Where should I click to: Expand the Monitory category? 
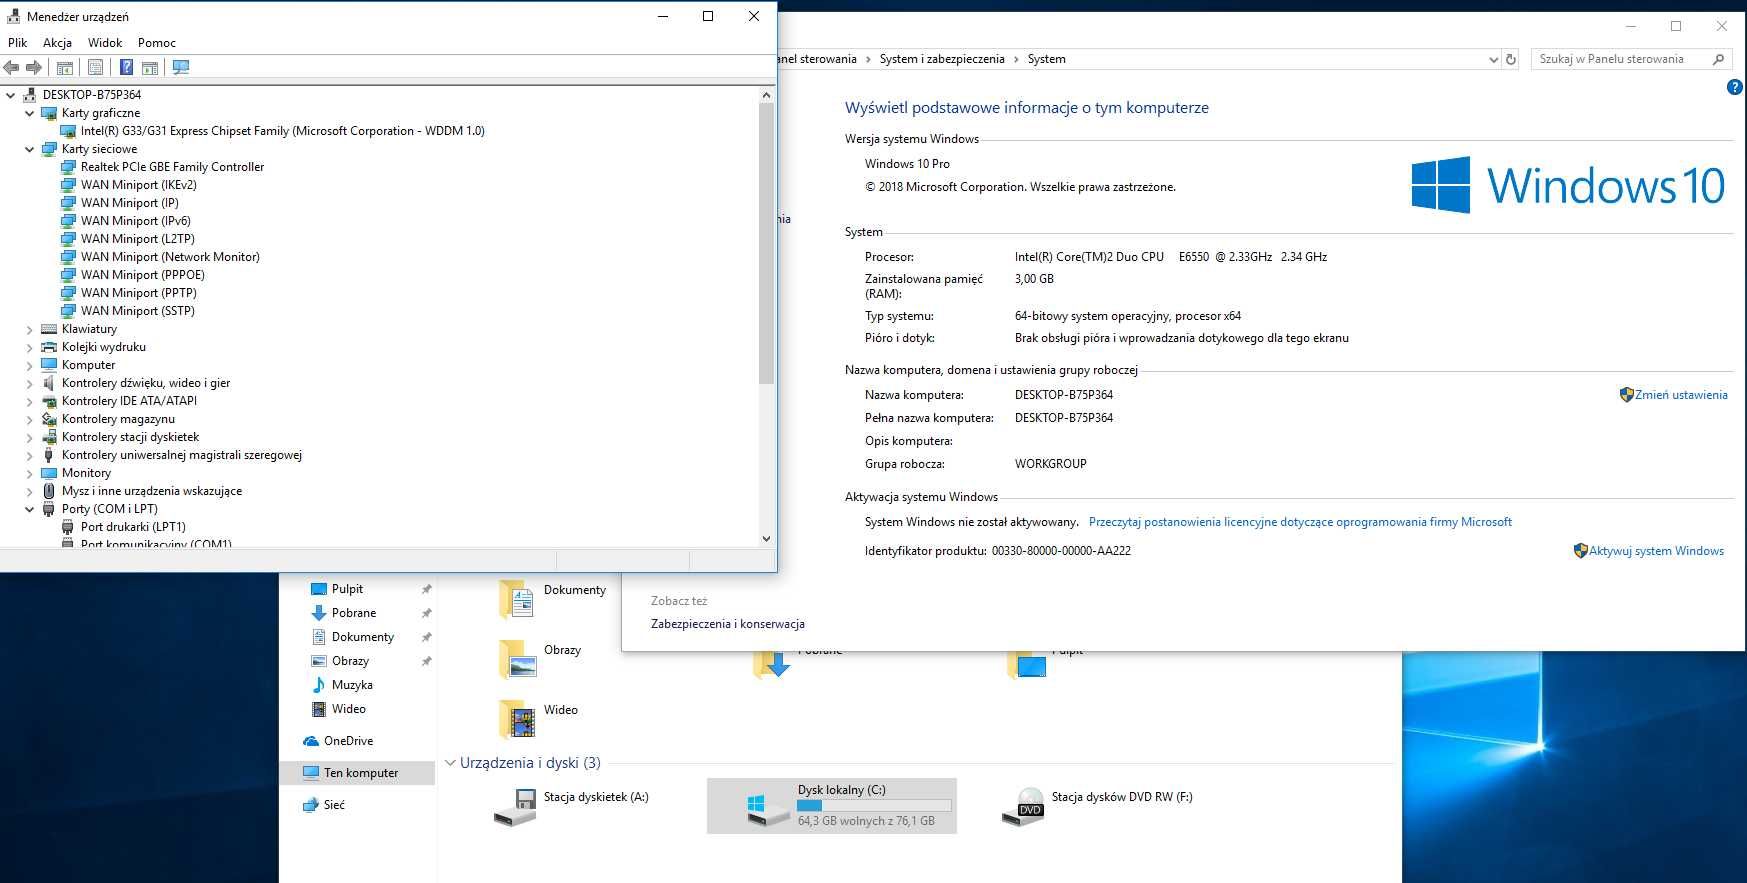pyautogui.click(x=30, y=473)
